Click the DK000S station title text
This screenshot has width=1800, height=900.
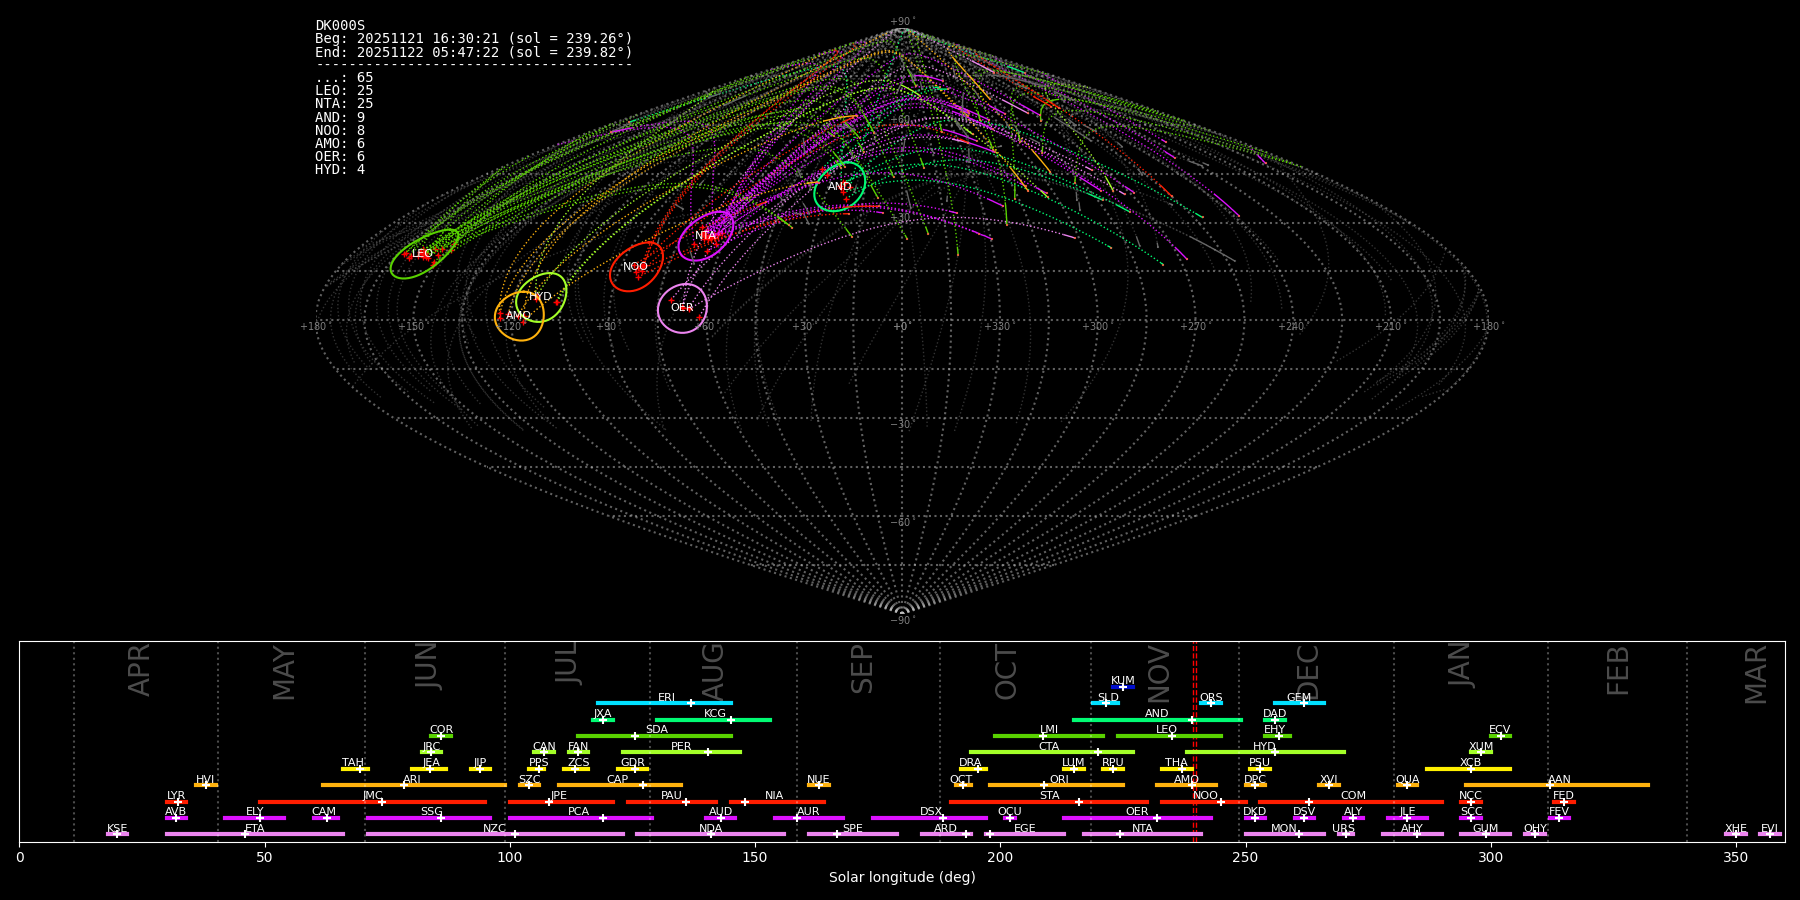[x=340, y=26]
